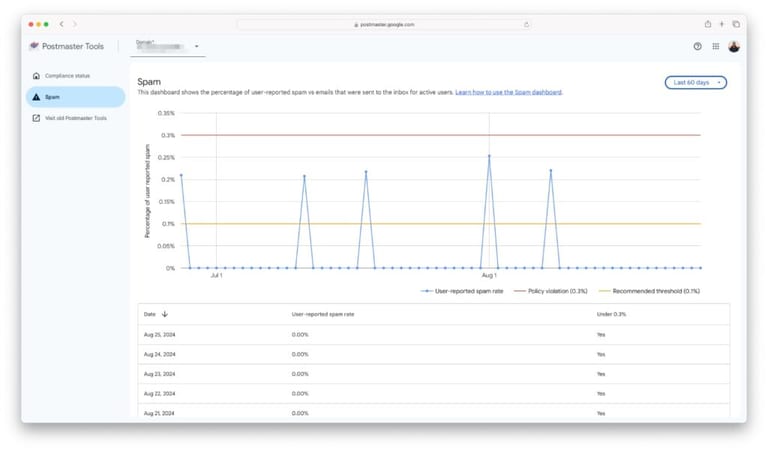Click the User-reported spam rate column header
Screen dimensions: 768x451
coord(323,314)
